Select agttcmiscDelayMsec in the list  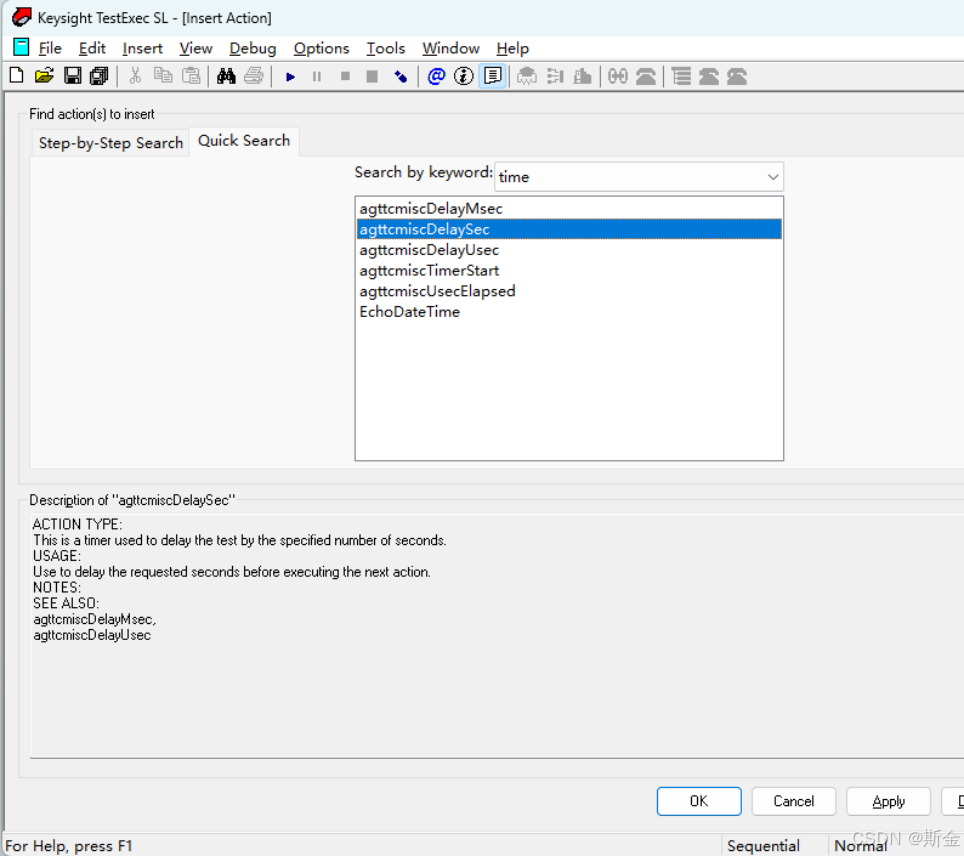coord(569,208)
